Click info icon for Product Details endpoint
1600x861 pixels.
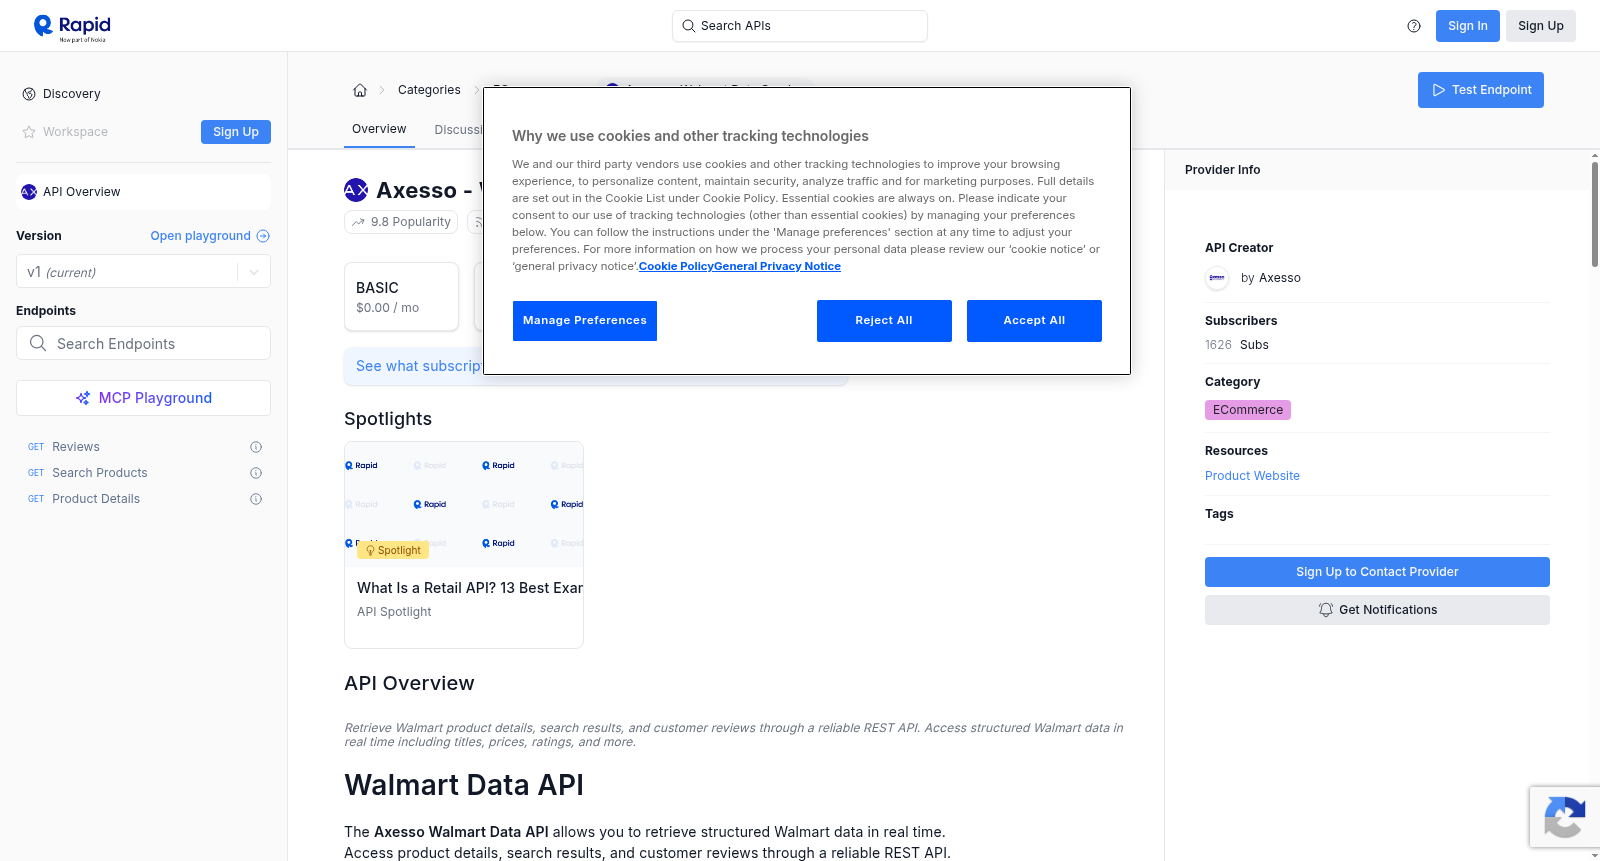coord(256,499)
